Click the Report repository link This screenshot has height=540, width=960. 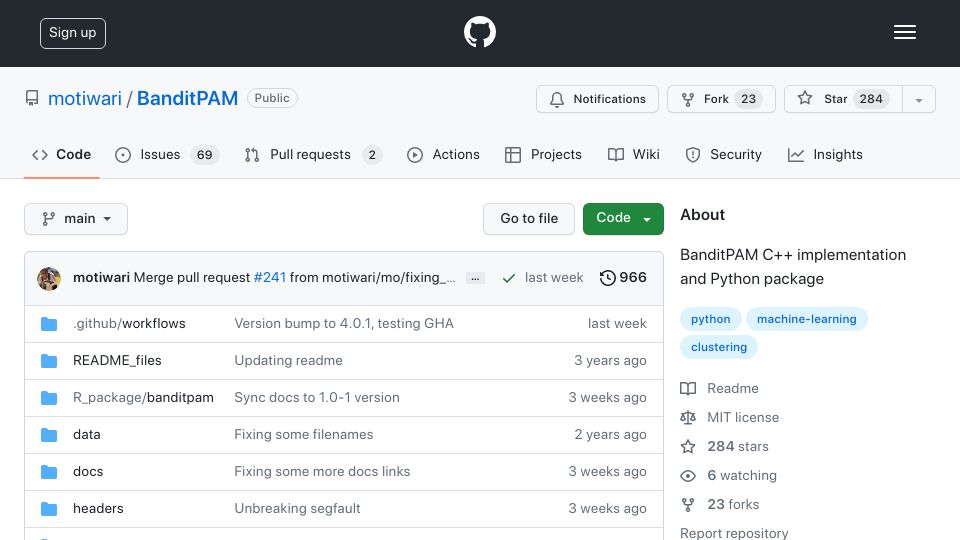(x=734, y=533)
